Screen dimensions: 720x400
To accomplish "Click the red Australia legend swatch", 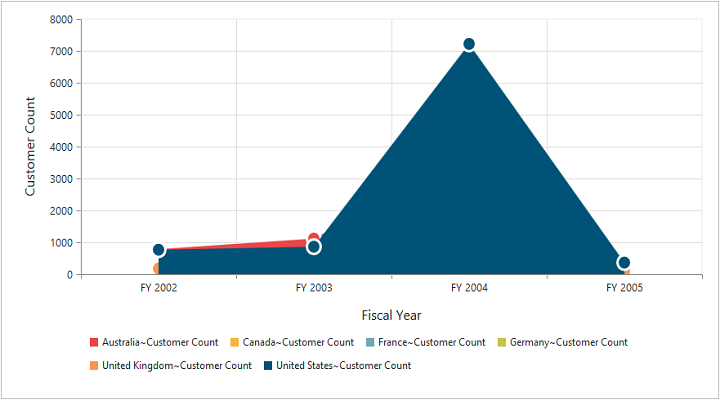I will click(94, 342).
